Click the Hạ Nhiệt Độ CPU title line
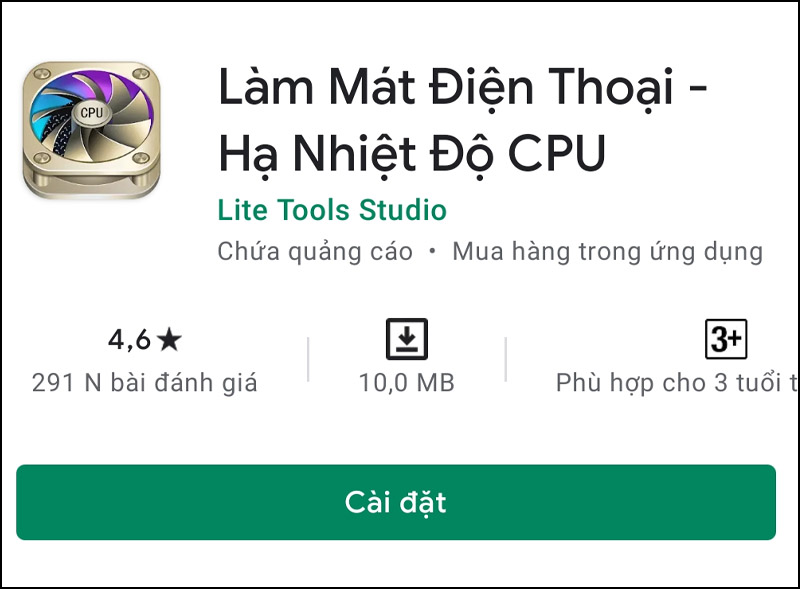The height and width of the screenshot is (589, 800). pos(412,154)
